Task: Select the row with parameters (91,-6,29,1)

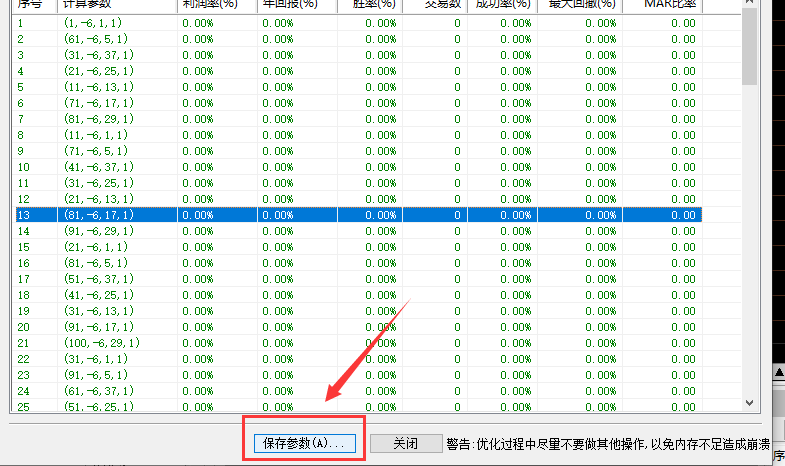Action: tap(358, 231)
